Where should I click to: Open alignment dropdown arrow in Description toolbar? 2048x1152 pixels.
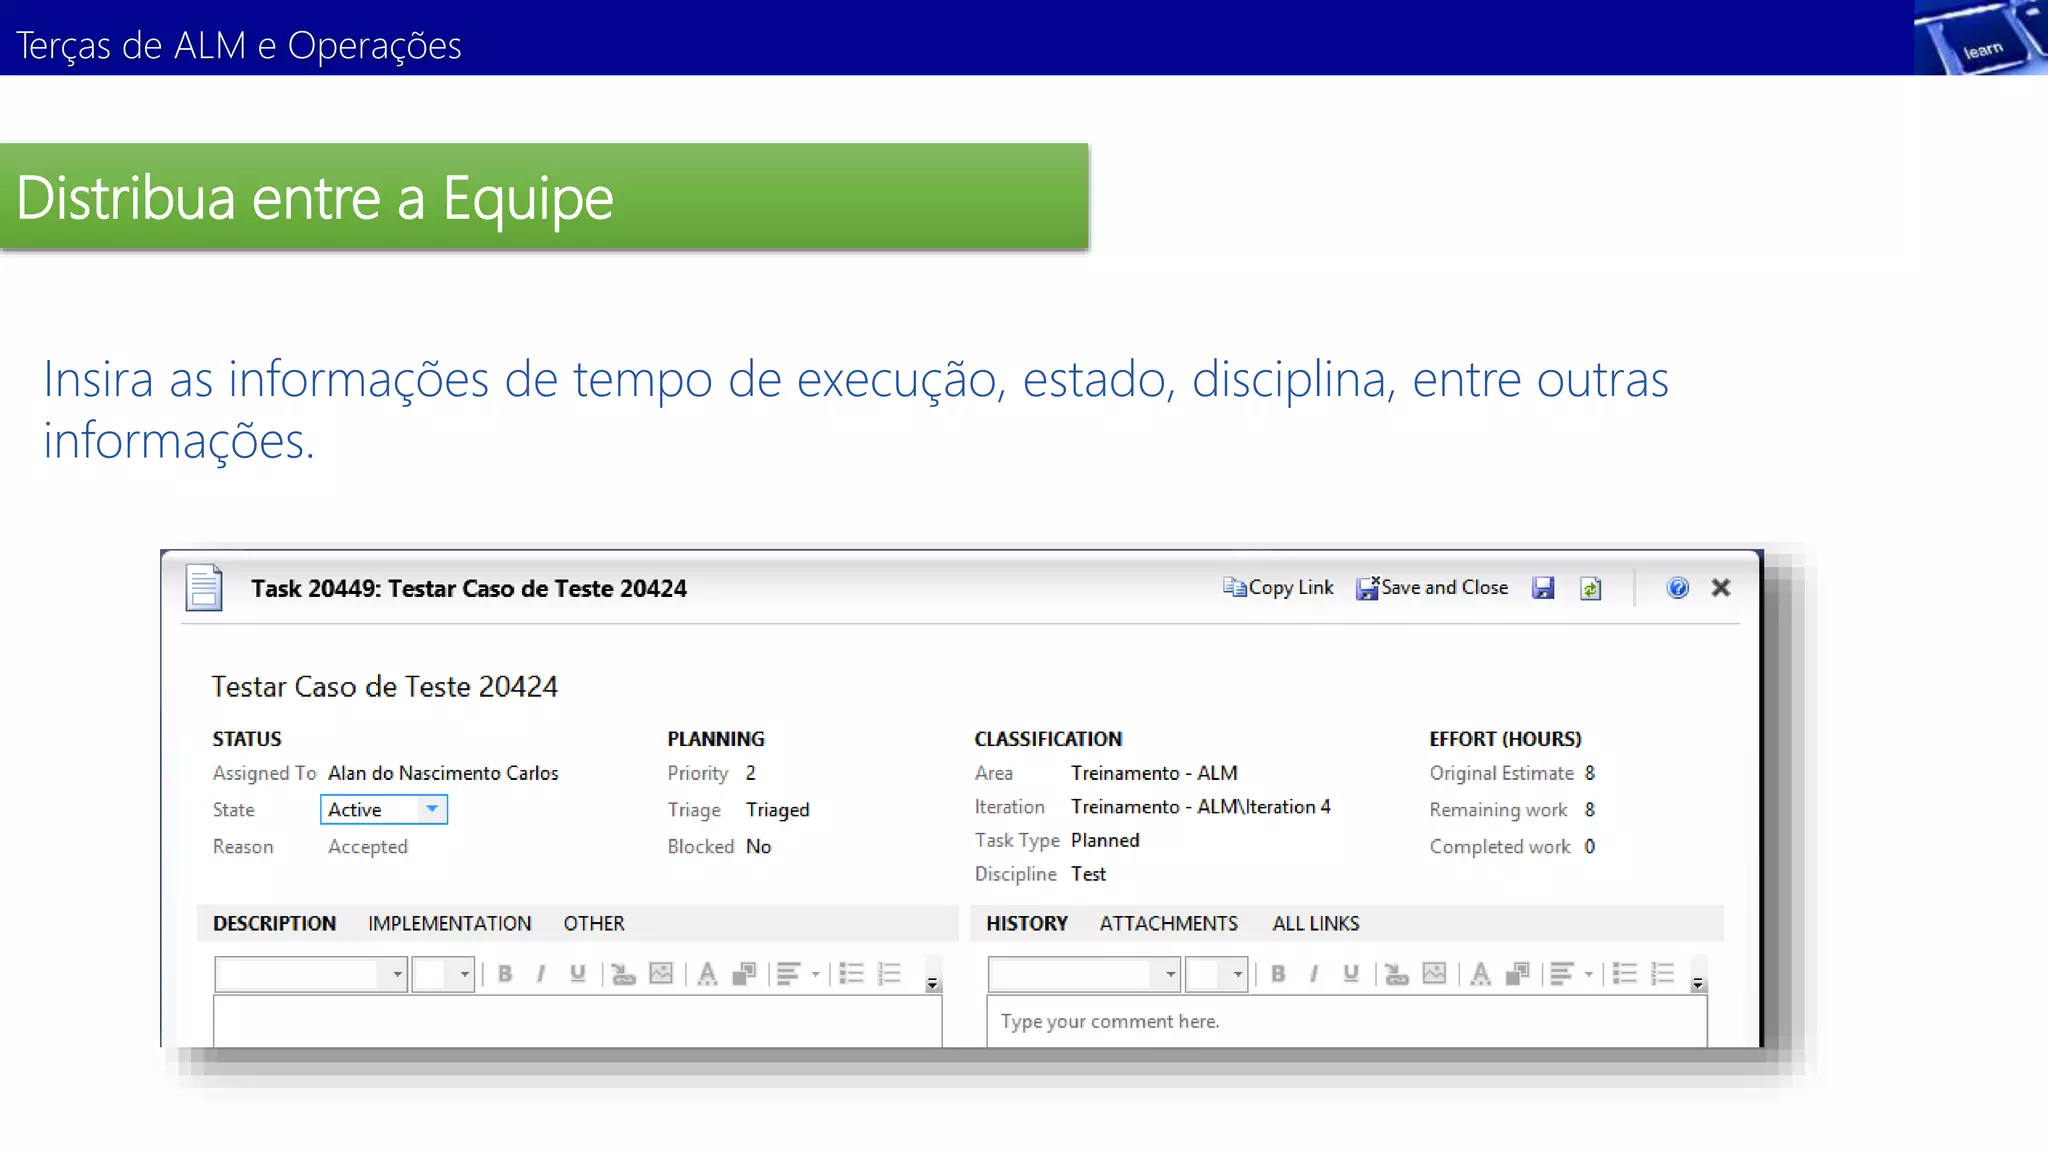816,974
